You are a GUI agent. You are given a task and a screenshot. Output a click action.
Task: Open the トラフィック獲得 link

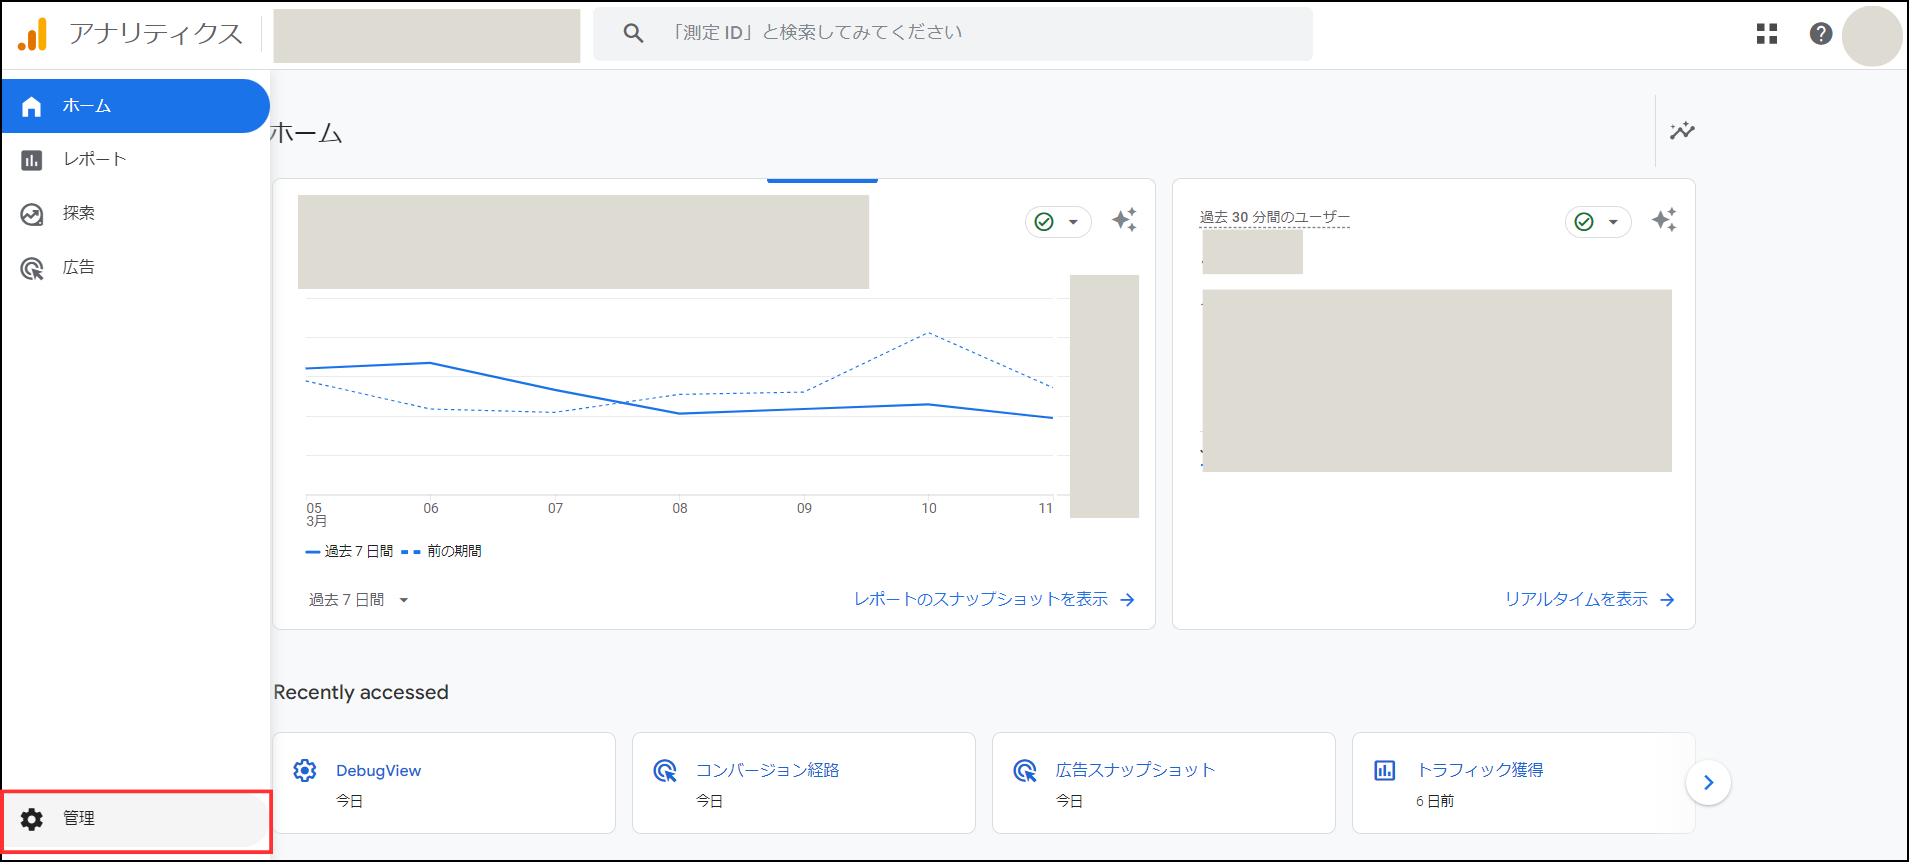coord(1480,770)
